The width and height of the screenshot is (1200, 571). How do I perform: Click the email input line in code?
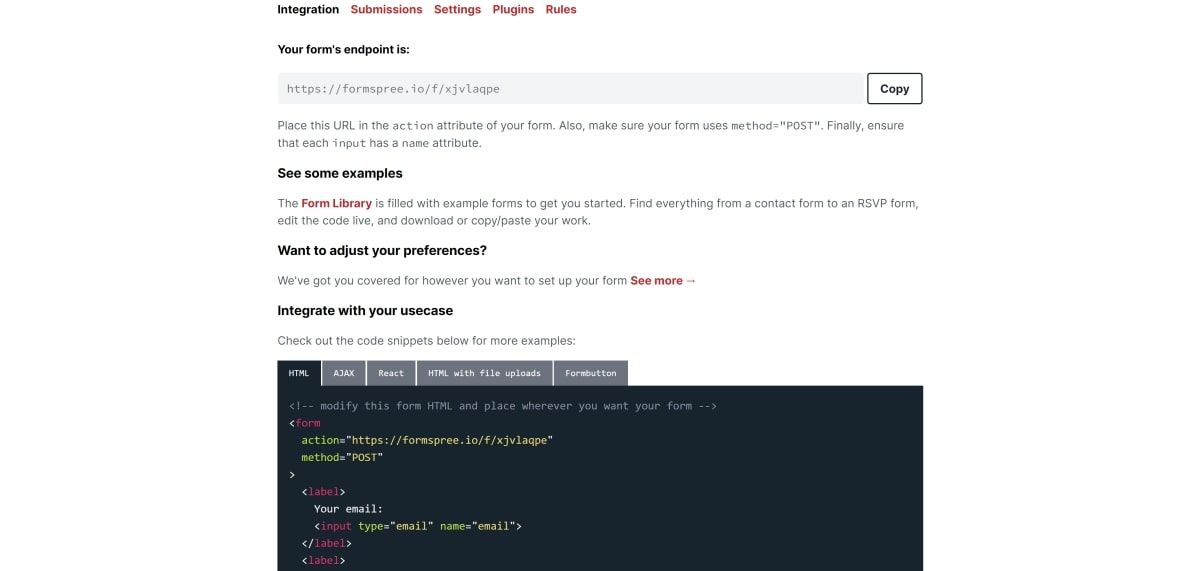coord(417,525)
